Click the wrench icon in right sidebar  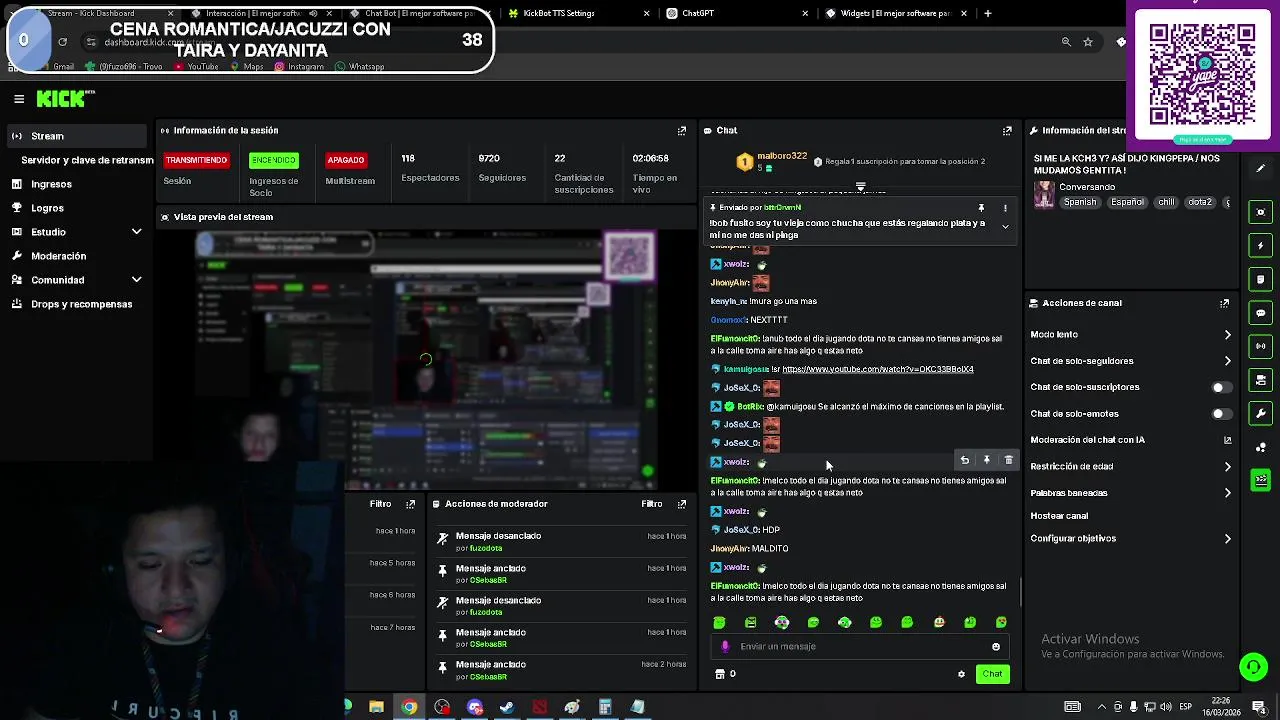pos(1261,414)
